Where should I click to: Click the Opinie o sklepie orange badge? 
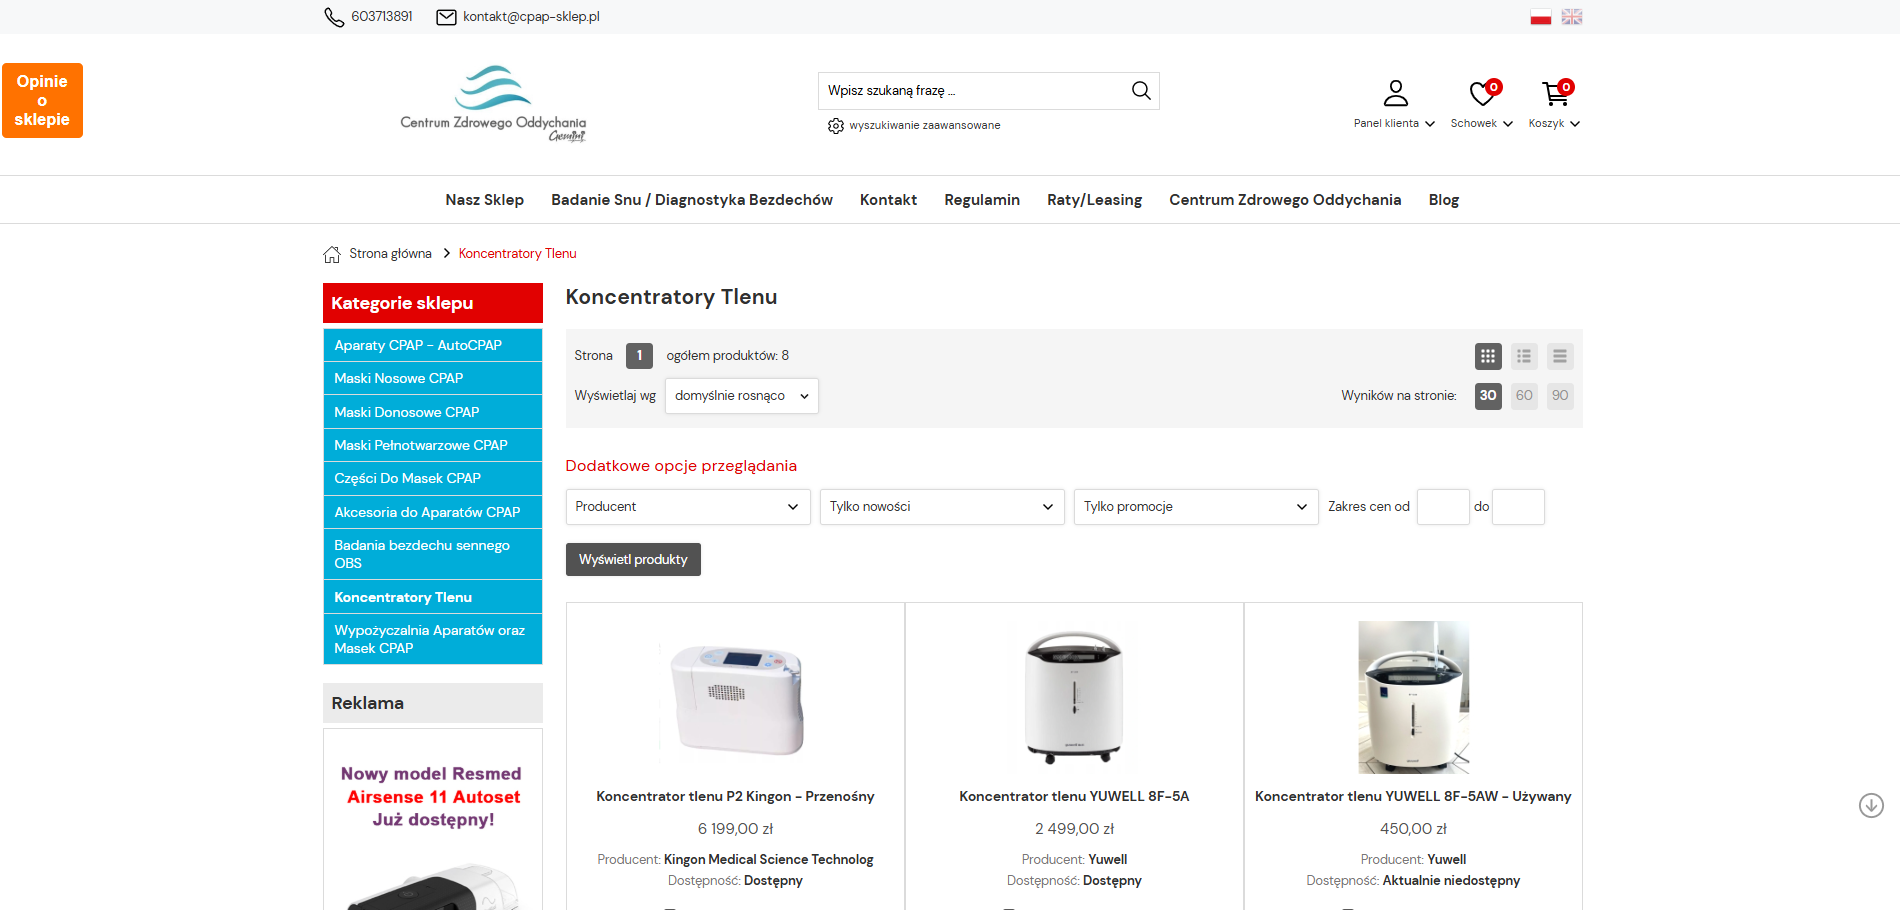tap(42, 100)
